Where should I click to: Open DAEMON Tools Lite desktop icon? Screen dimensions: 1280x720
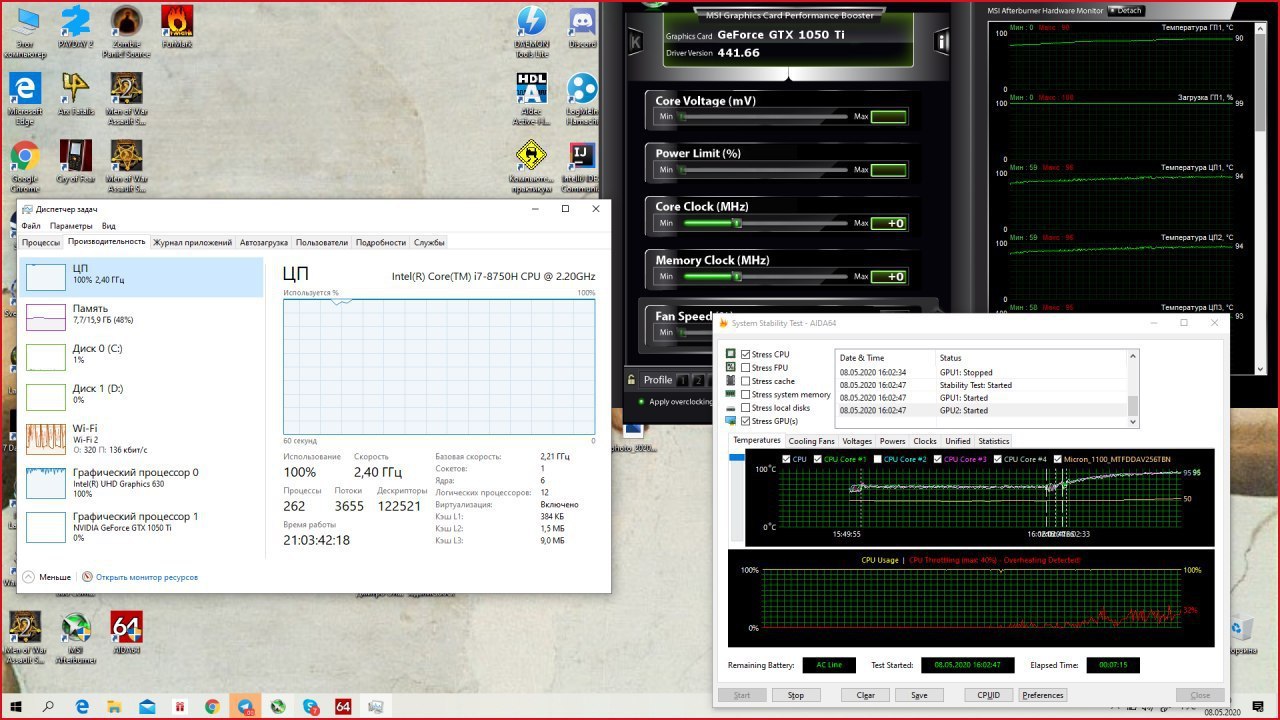coord(531,30)
